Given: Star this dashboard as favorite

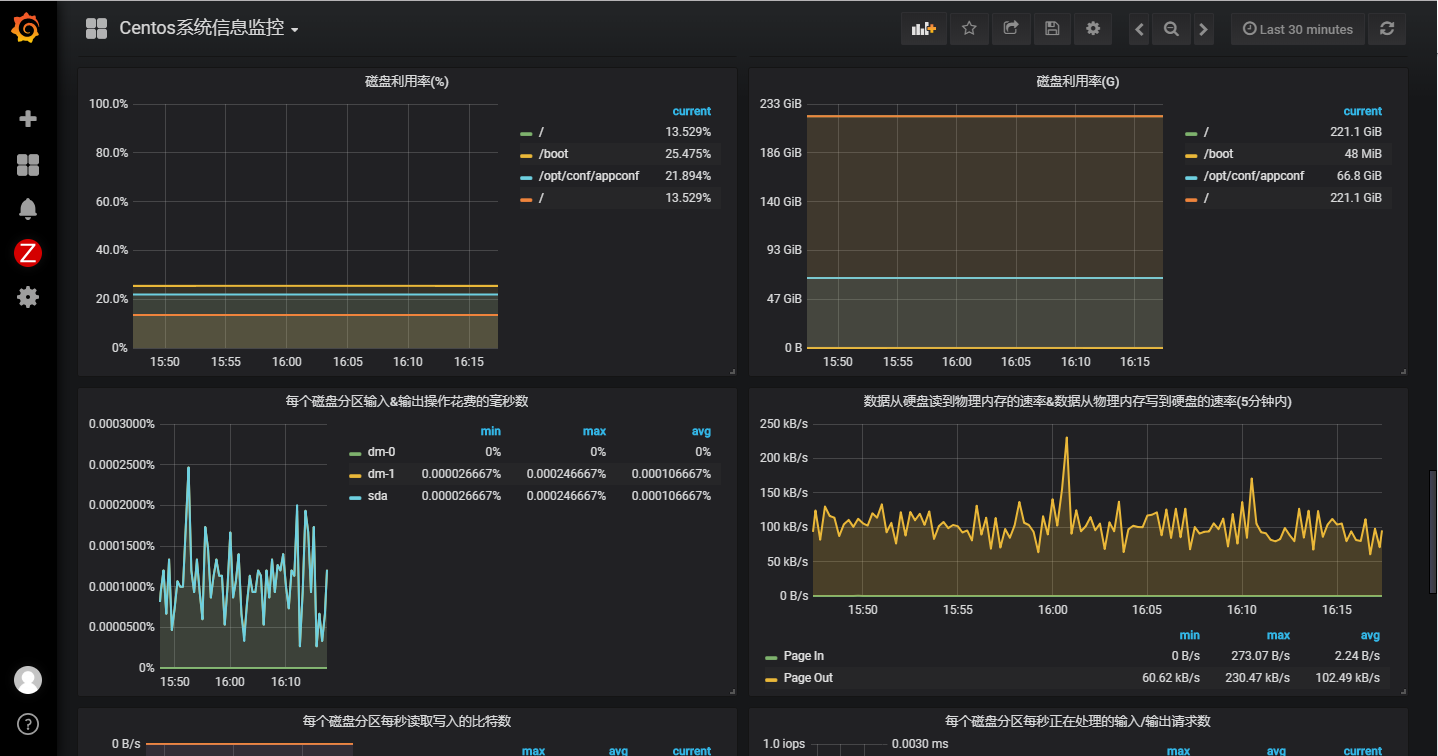Looking at the screenshot, I should pyautogui.click(x=969, y=29).
